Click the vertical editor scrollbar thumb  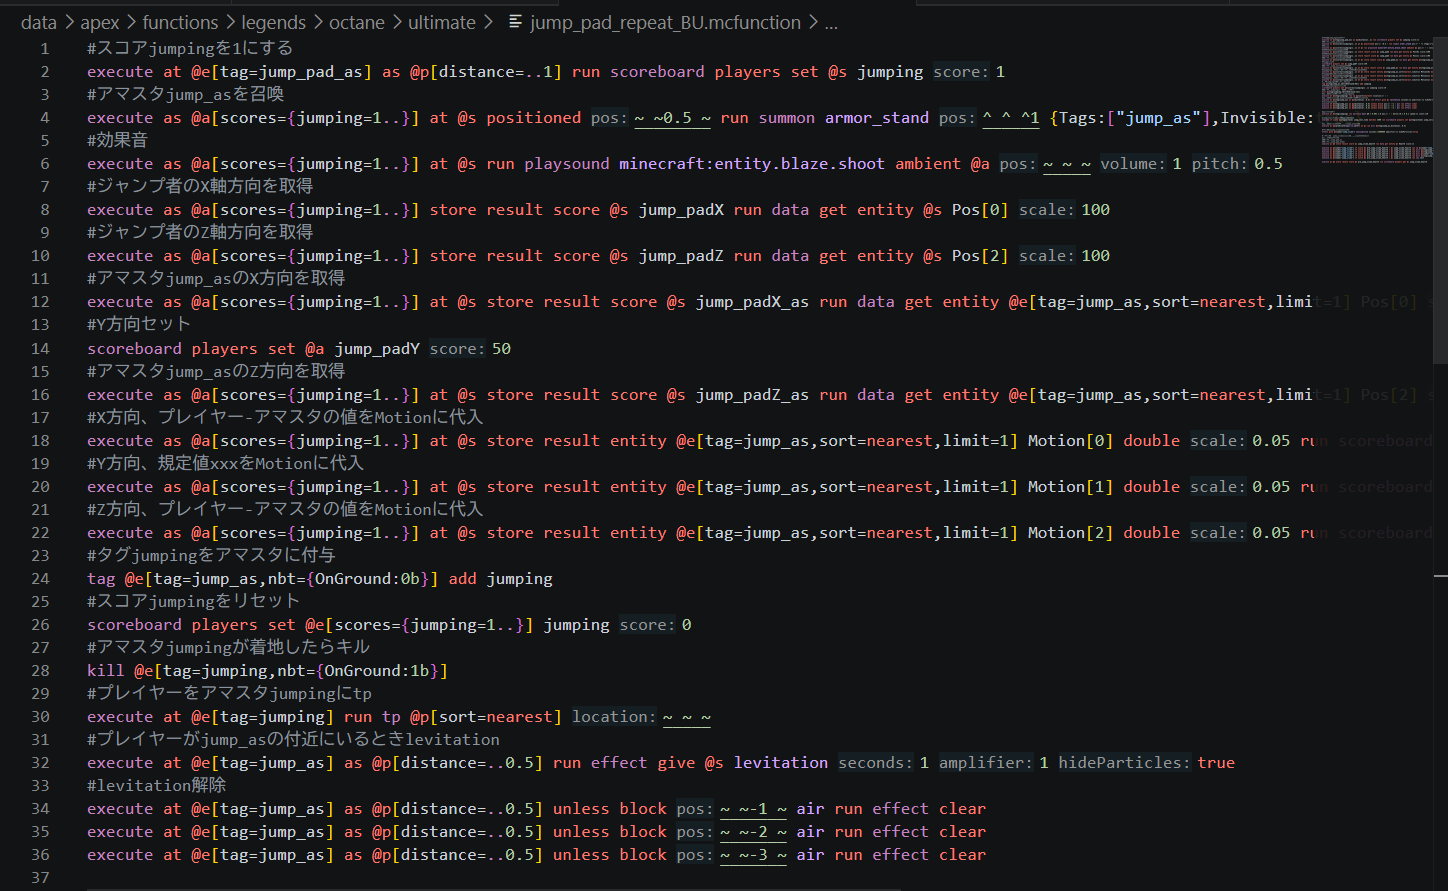point(1441,200)
